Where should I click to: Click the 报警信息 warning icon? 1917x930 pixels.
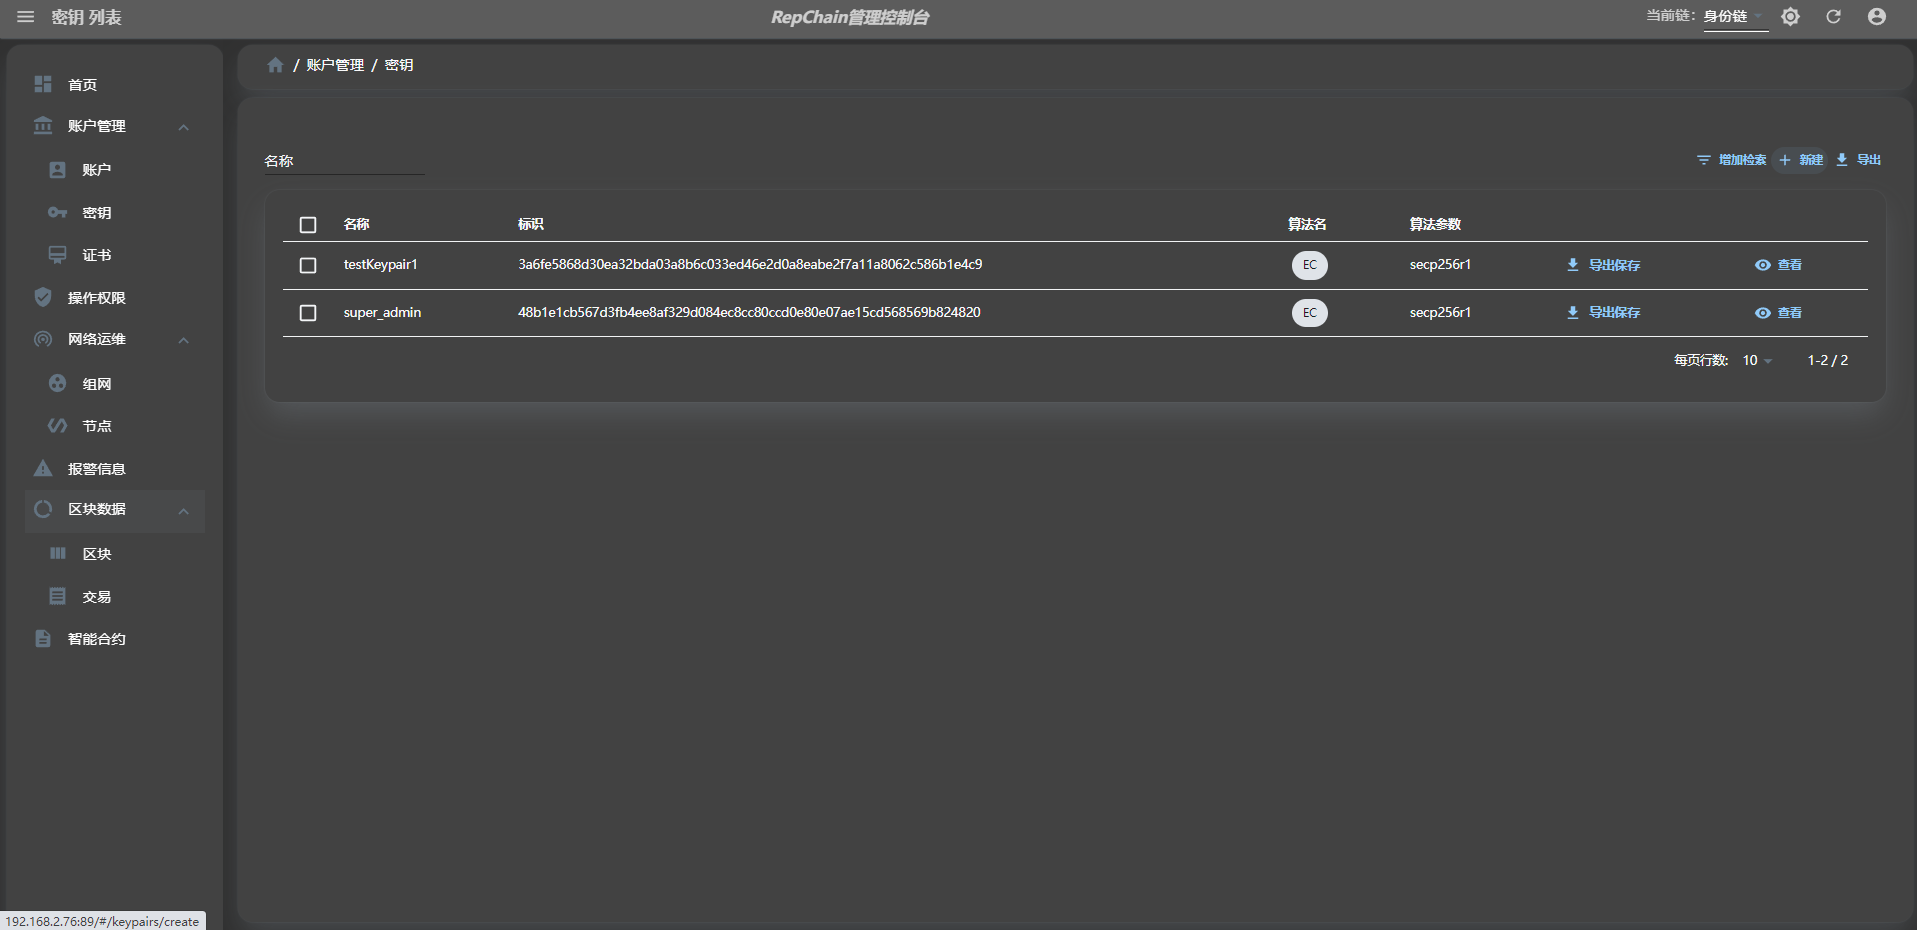pyautogui.click(x=43, y=468)
